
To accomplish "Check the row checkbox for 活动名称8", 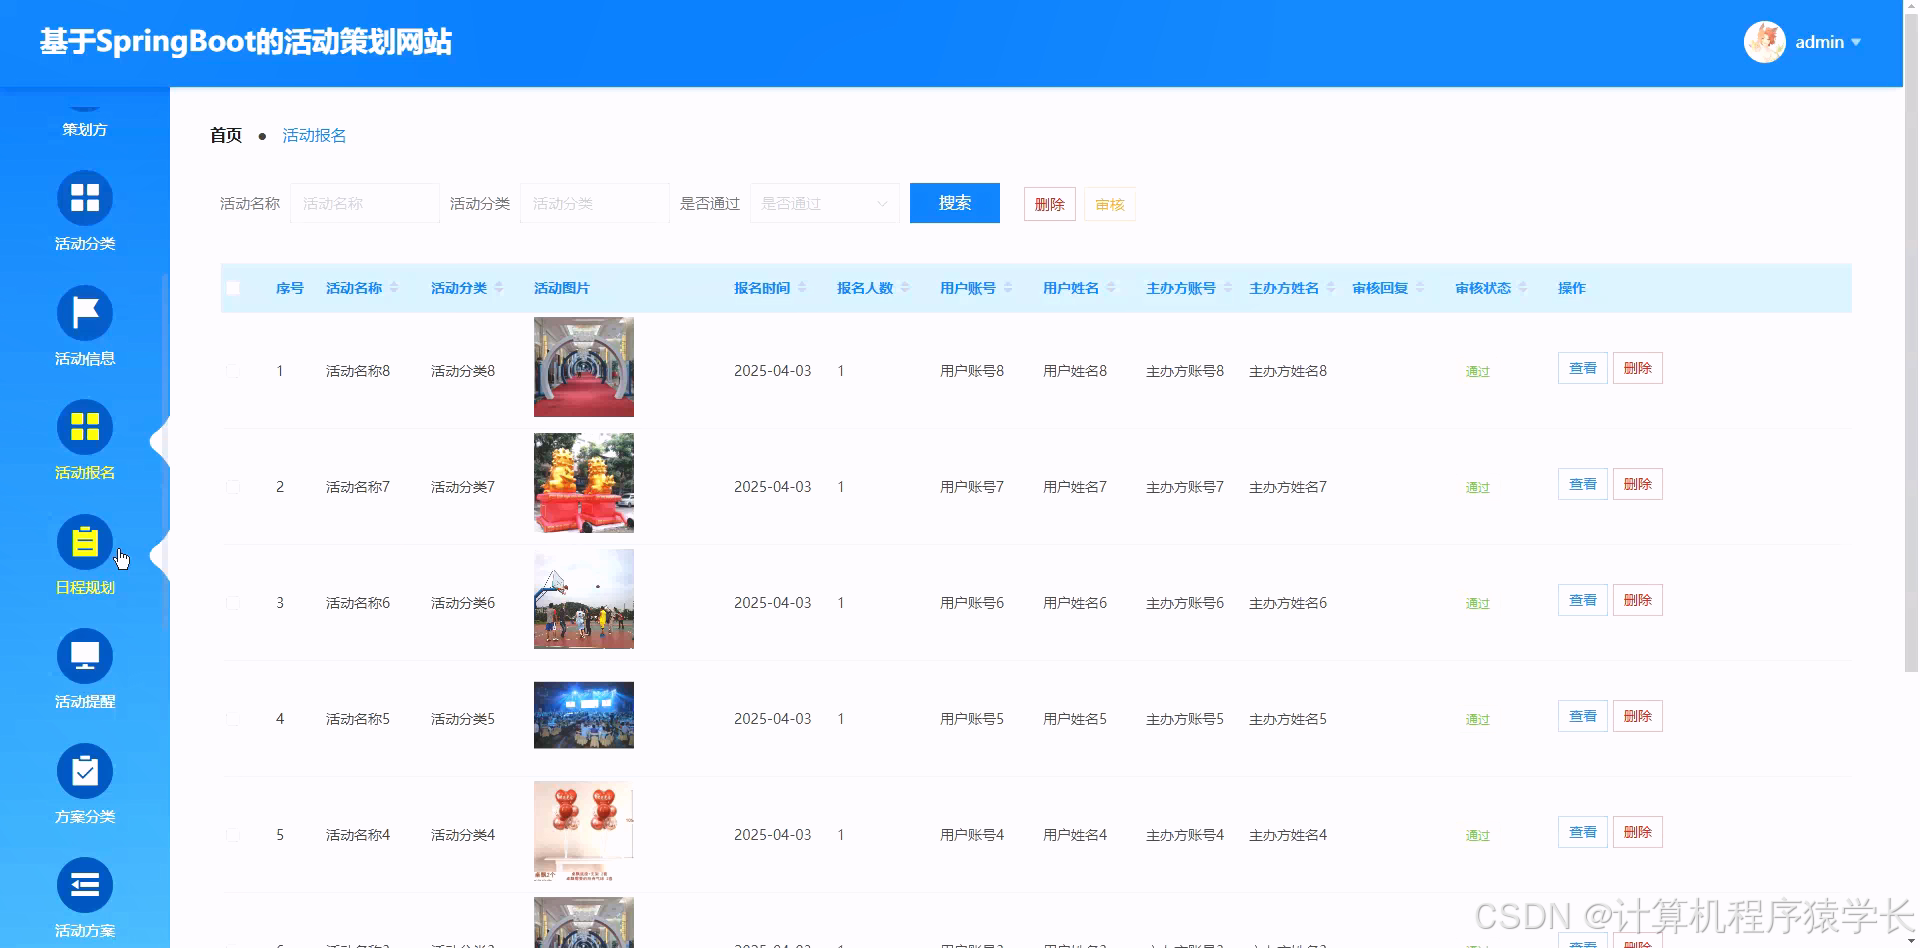I will [233, 371].
